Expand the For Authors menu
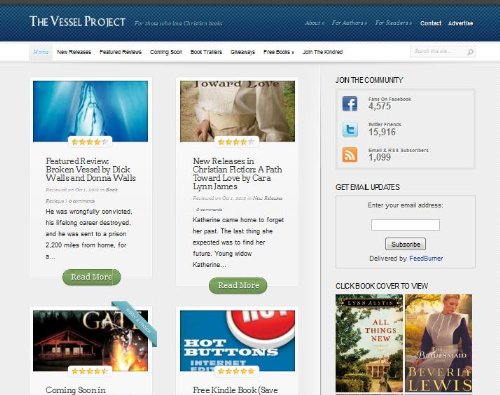This screenshot has height=395, width=500. [349, 23]
